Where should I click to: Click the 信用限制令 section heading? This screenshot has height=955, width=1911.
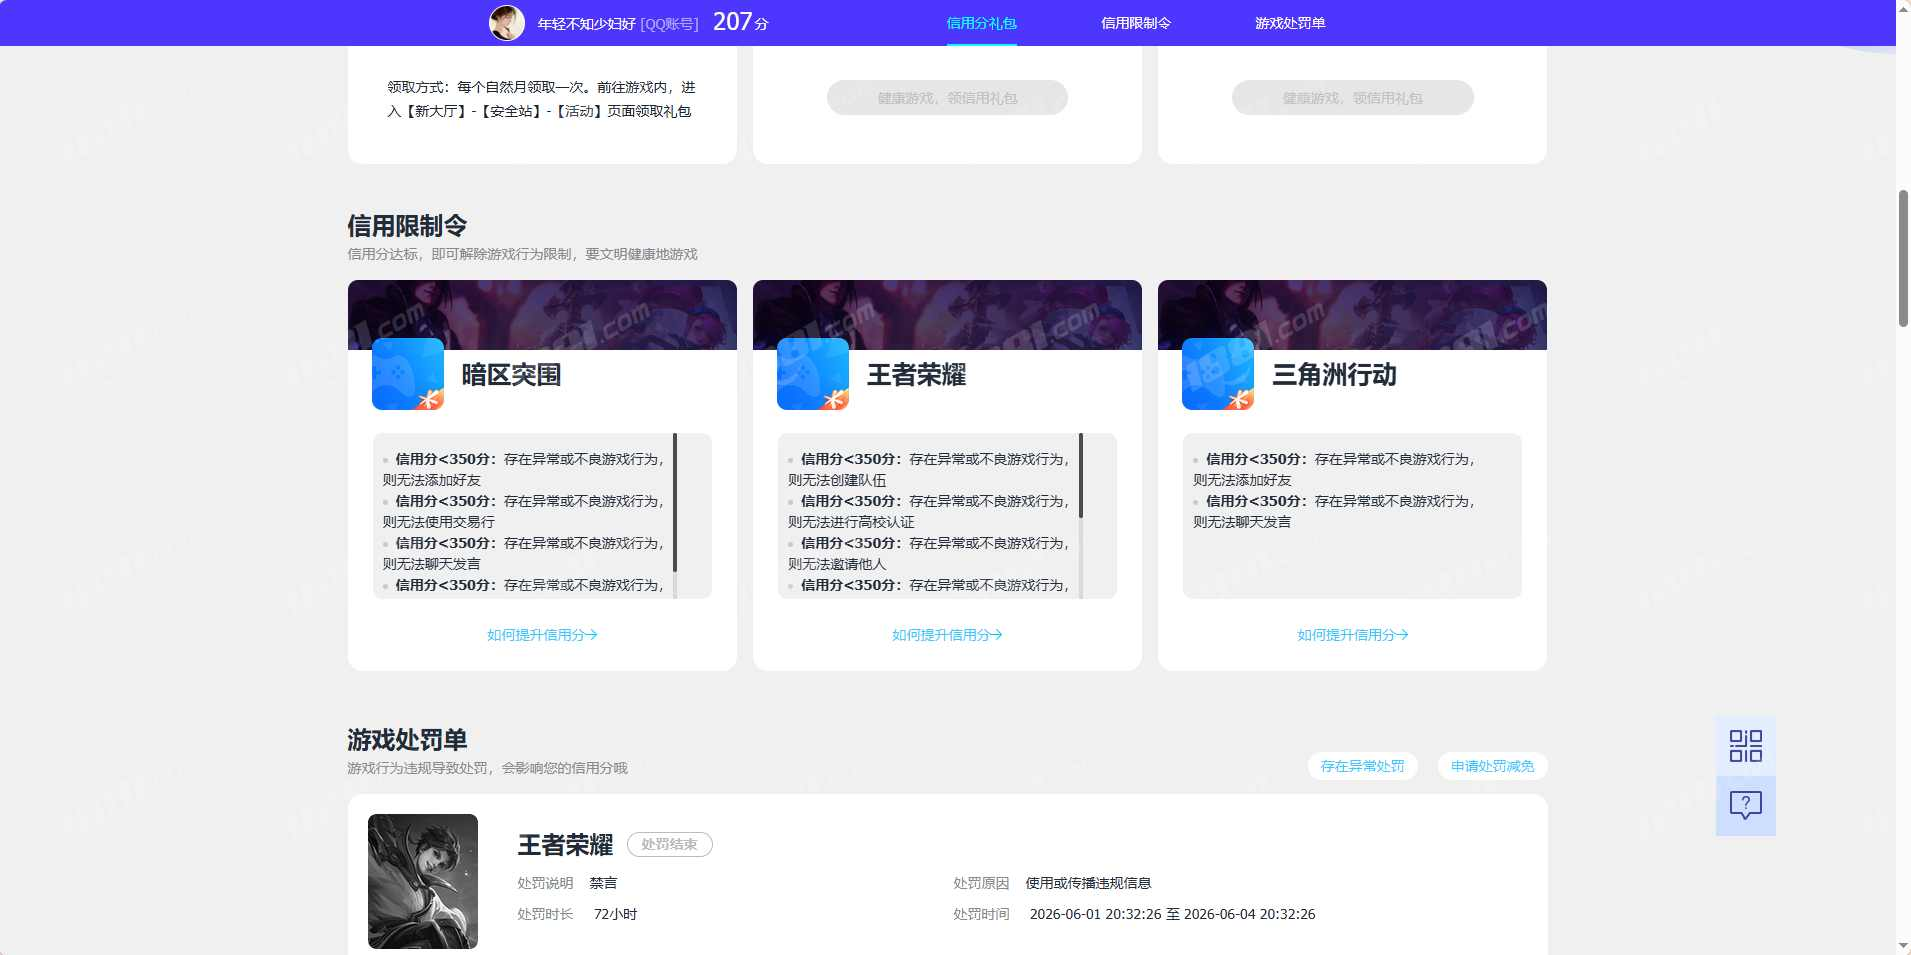pyautogui.click(x=407, y=226)
